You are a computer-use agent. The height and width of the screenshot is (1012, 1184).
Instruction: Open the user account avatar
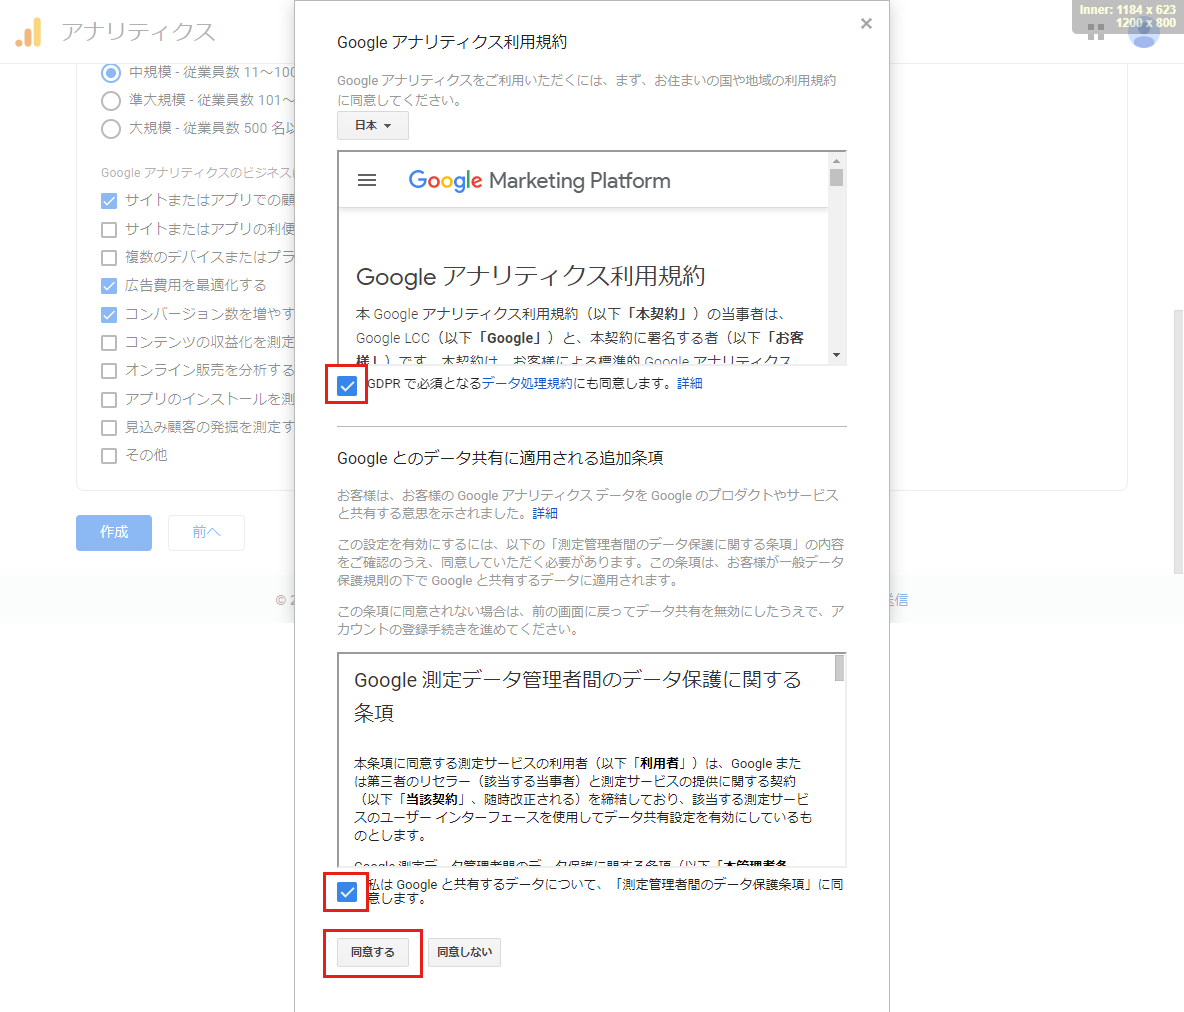(1144, 32)
